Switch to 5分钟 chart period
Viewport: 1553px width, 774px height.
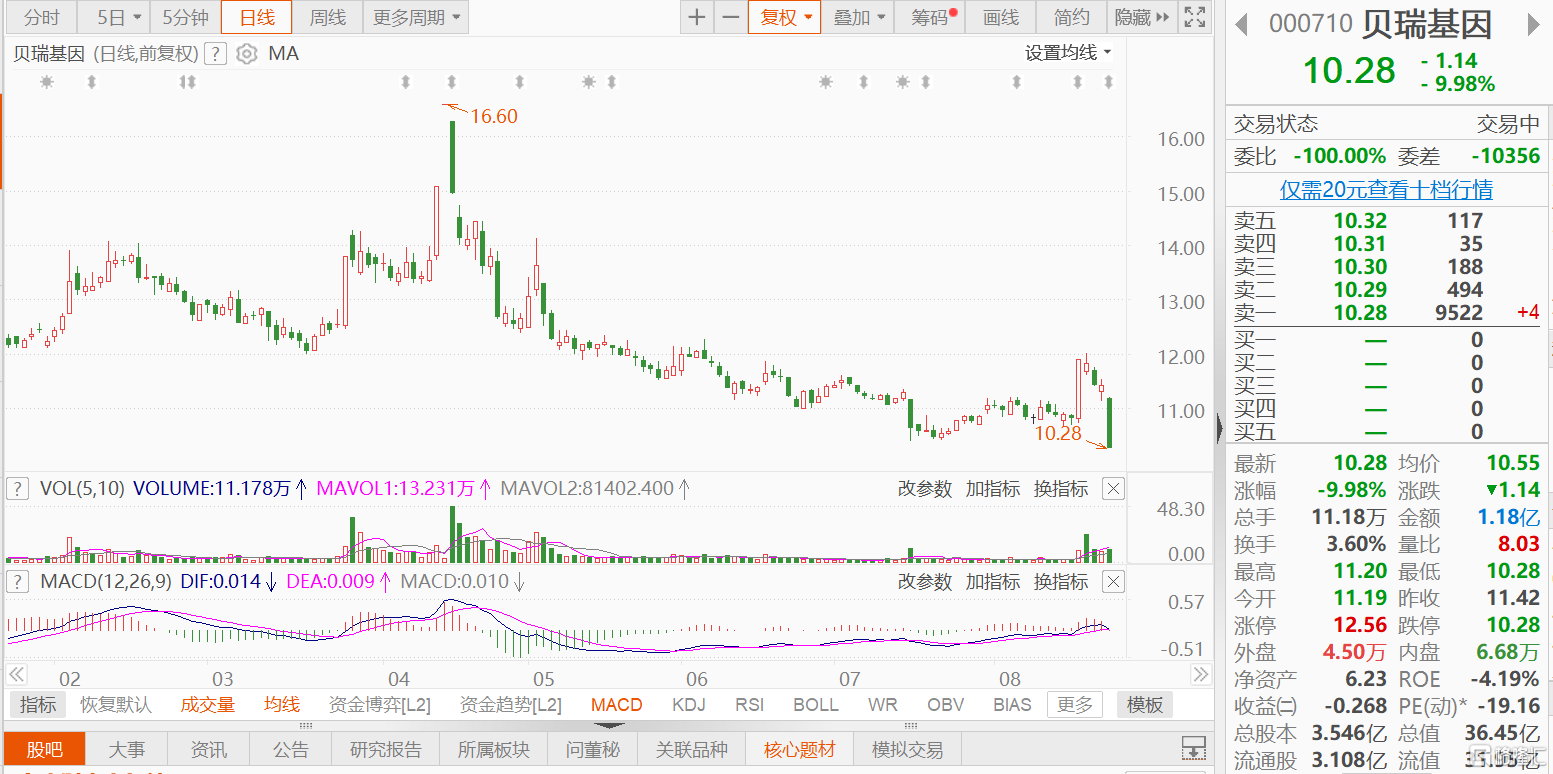pyautogui.click(x=185, y=17)
